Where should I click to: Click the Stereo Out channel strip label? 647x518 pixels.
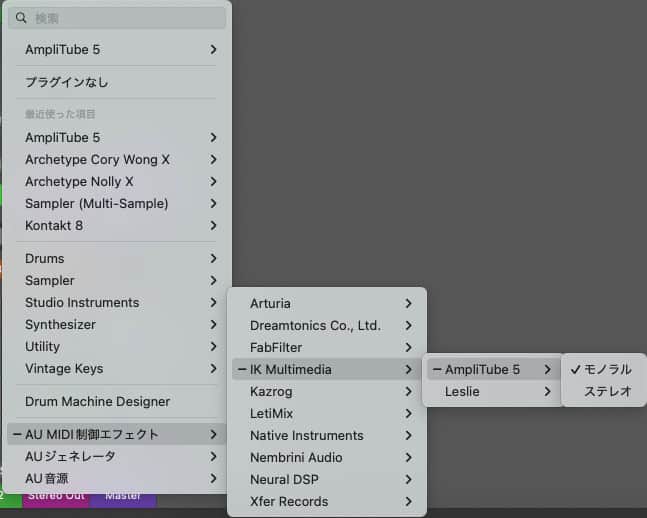(x=56, y=497)
